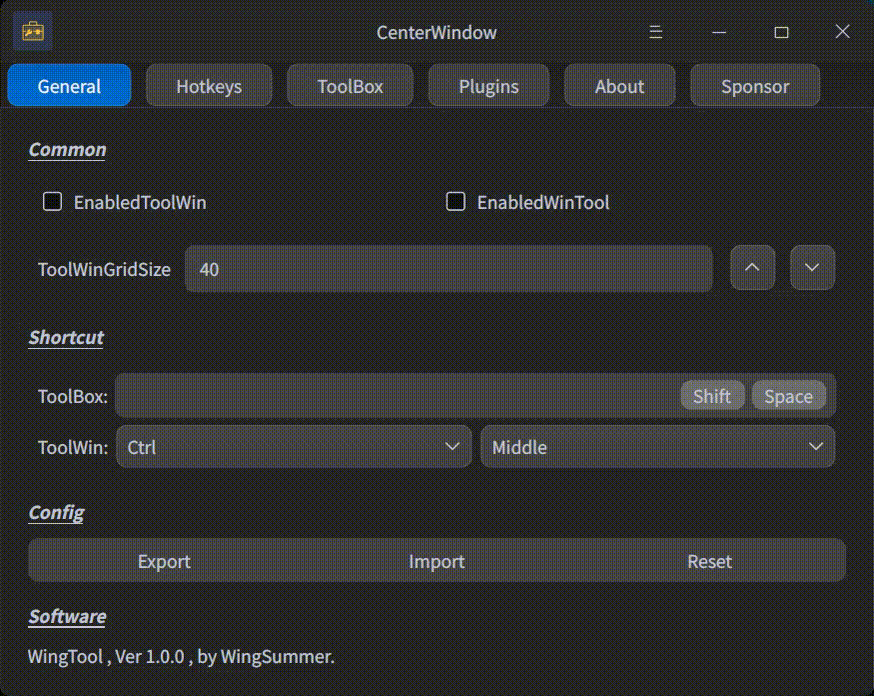
Task: Switch to the Hotkeys tab
Action: [x=208, y=86]
